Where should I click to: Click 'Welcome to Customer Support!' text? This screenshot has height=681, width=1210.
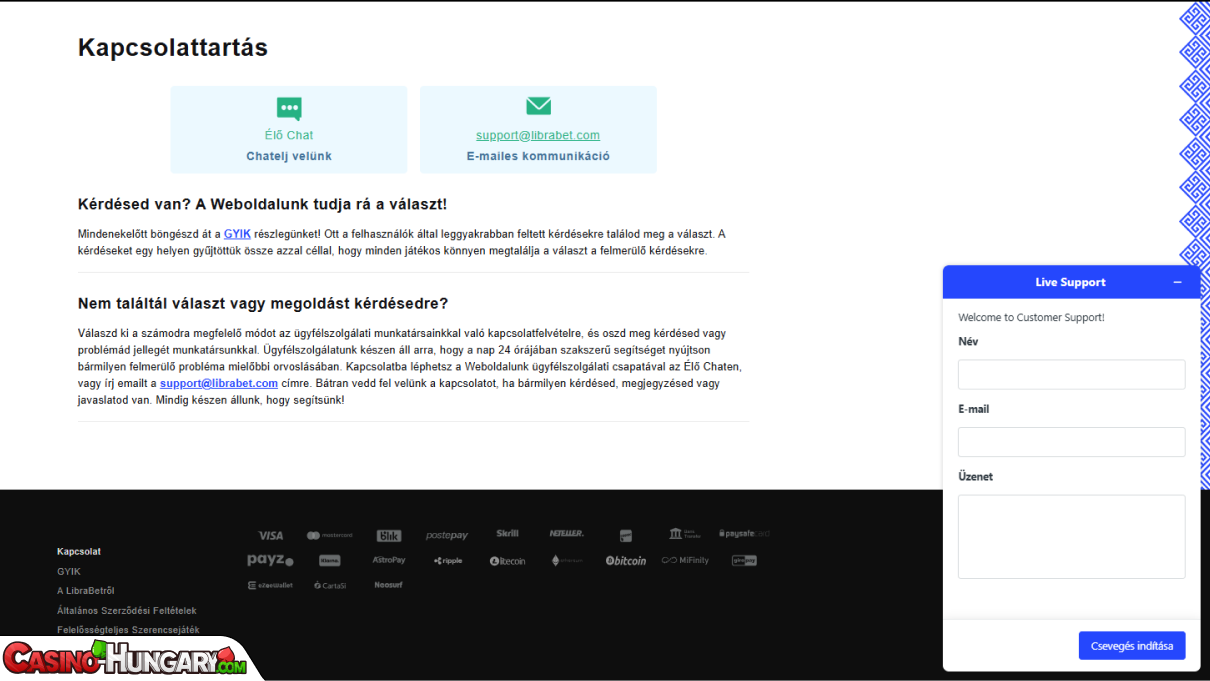(x=1031, y=317)
